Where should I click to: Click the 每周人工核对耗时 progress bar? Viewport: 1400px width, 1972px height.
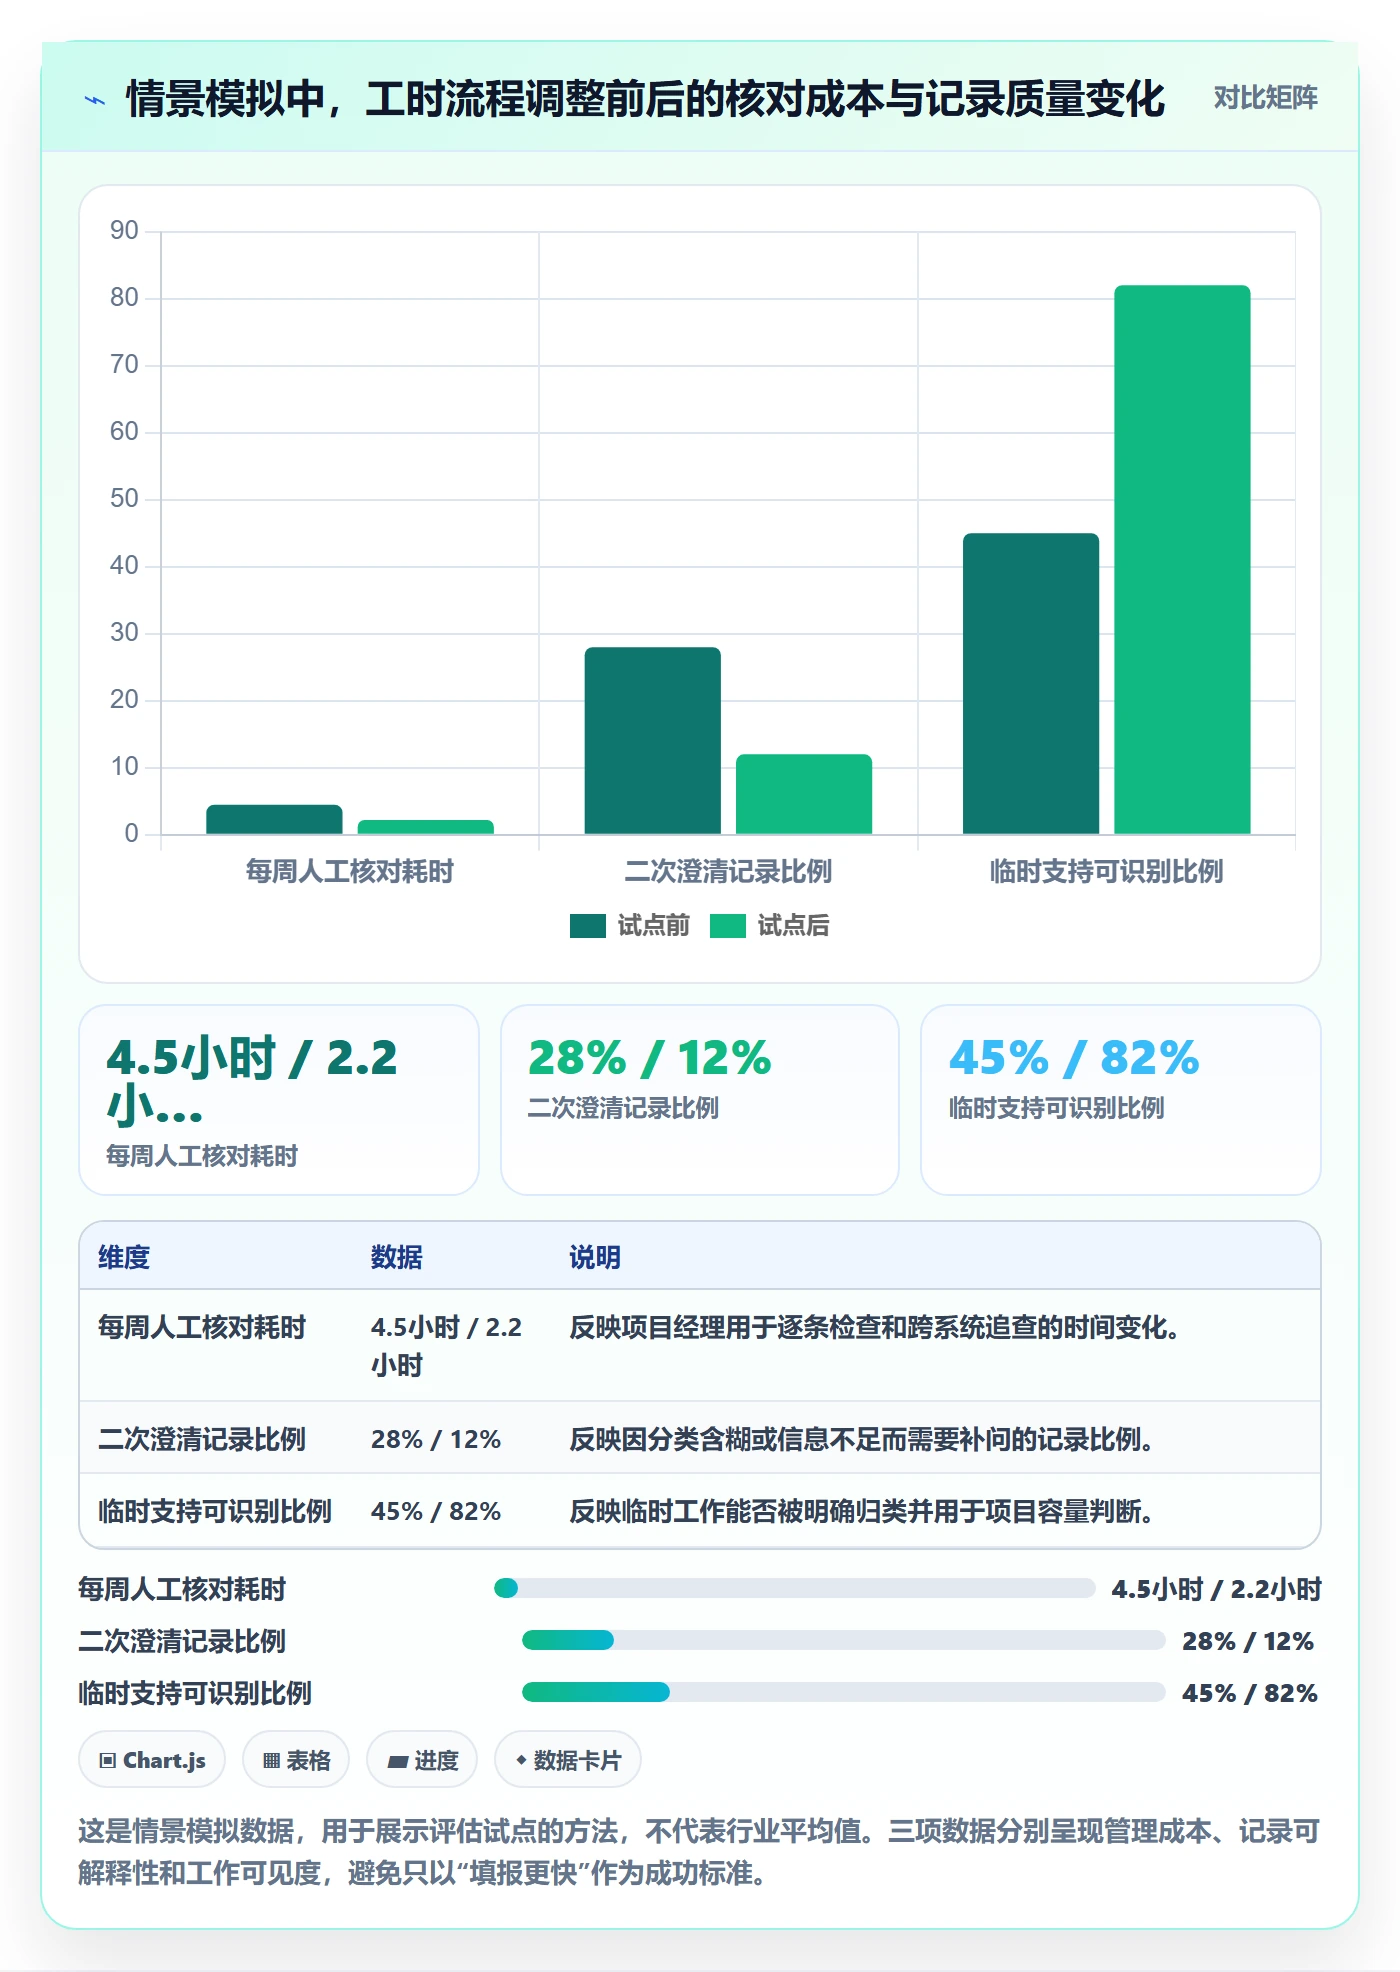(795, 1588)
